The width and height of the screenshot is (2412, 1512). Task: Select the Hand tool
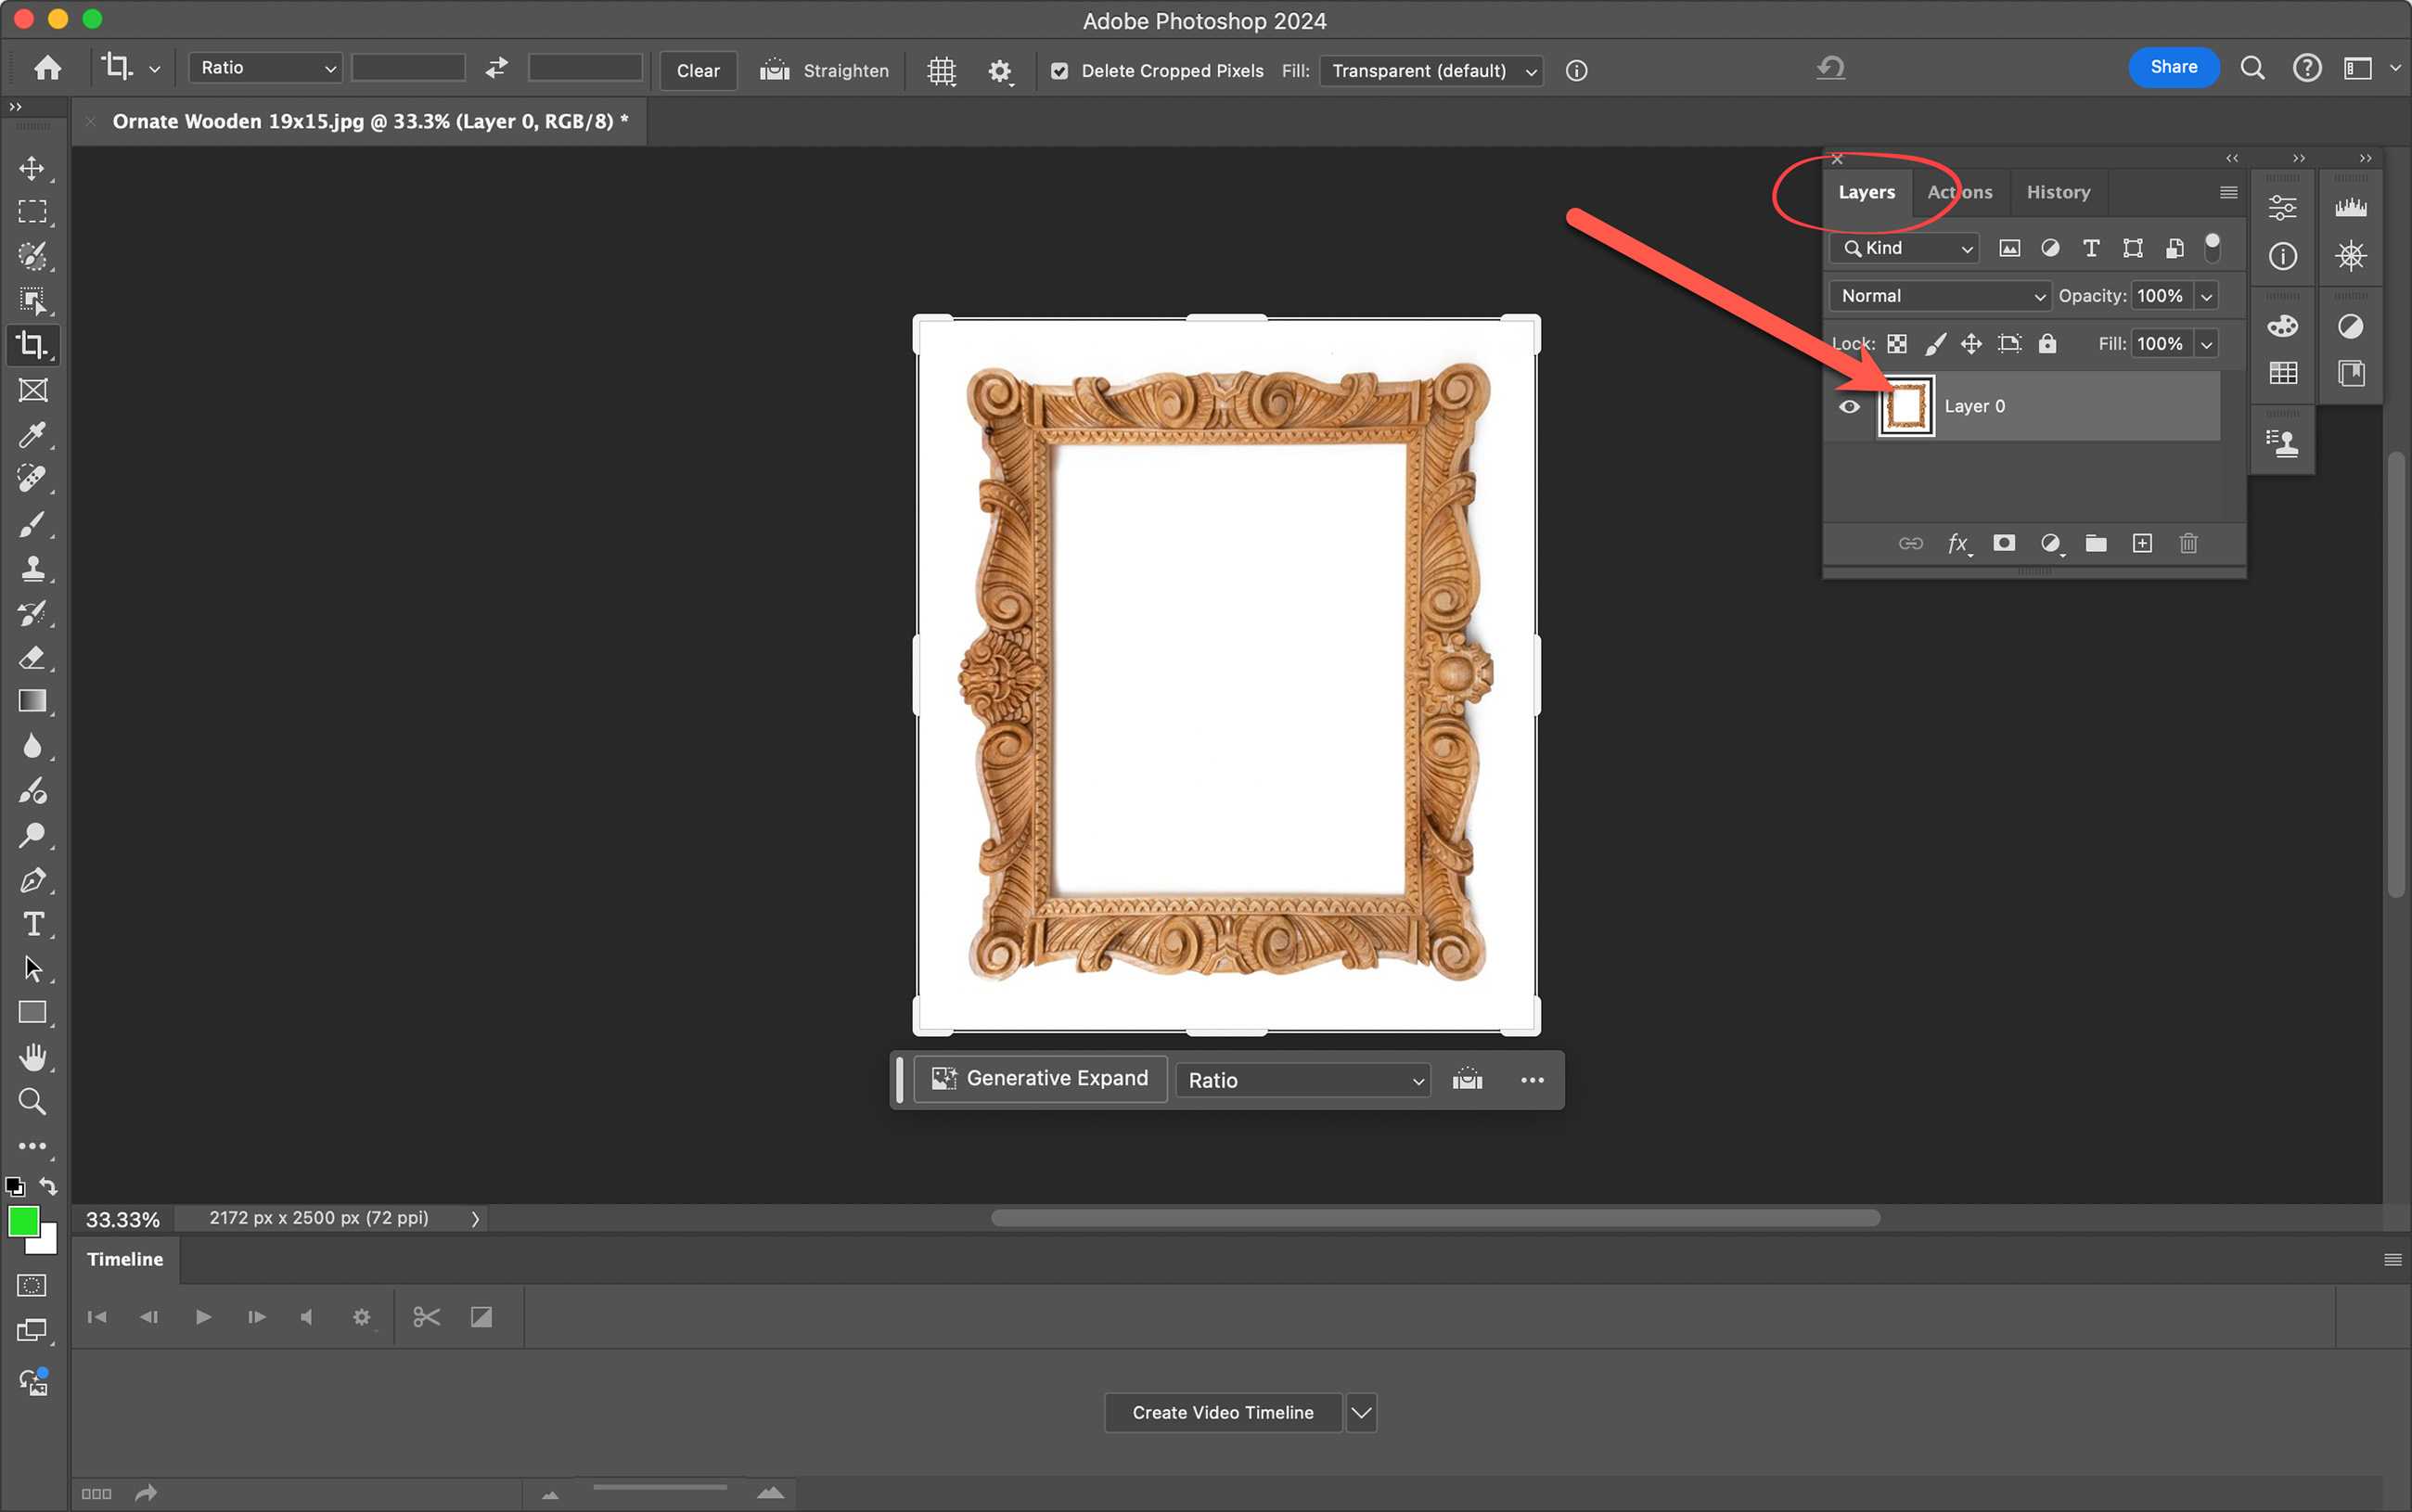(x=32, y=1057)
